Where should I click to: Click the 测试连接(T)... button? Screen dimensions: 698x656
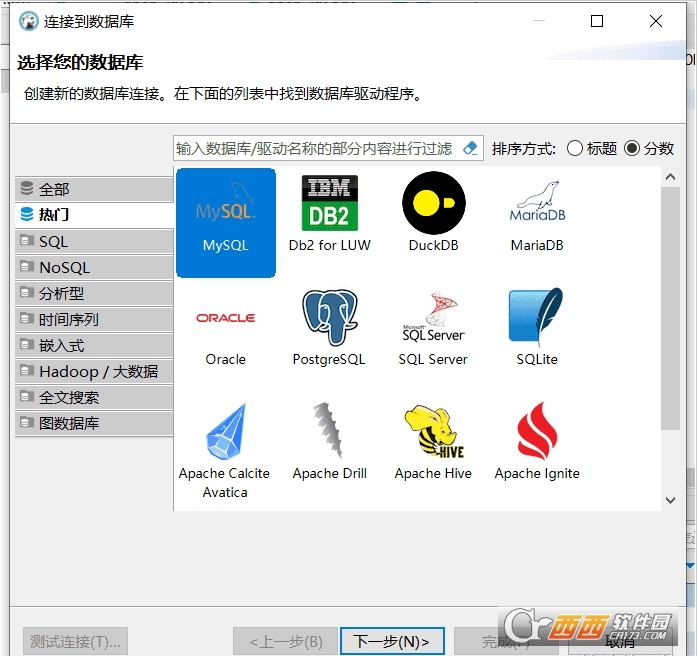(75, 641)
